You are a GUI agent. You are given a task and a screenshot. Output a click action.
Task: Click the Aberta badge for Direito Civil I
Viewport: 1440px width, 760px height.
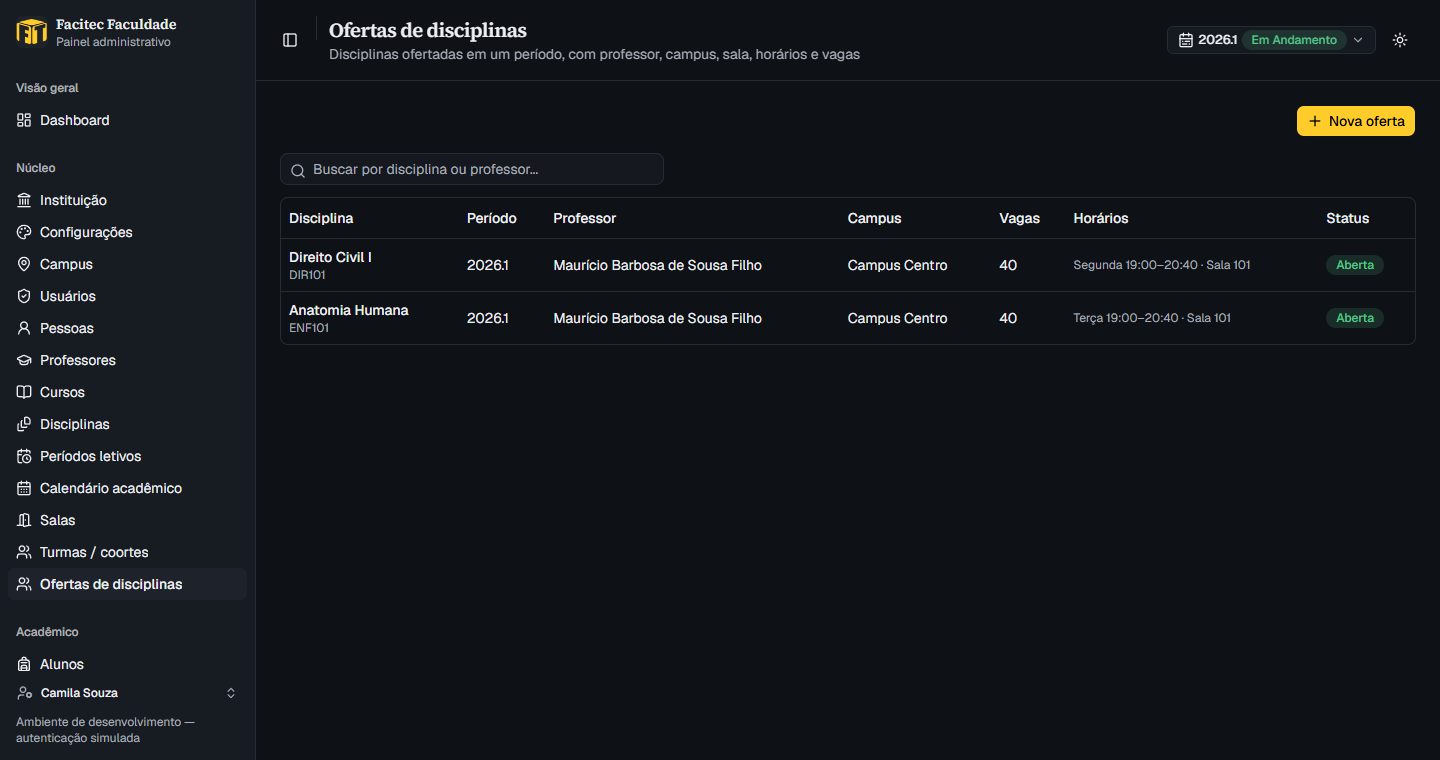[1355, 265]
